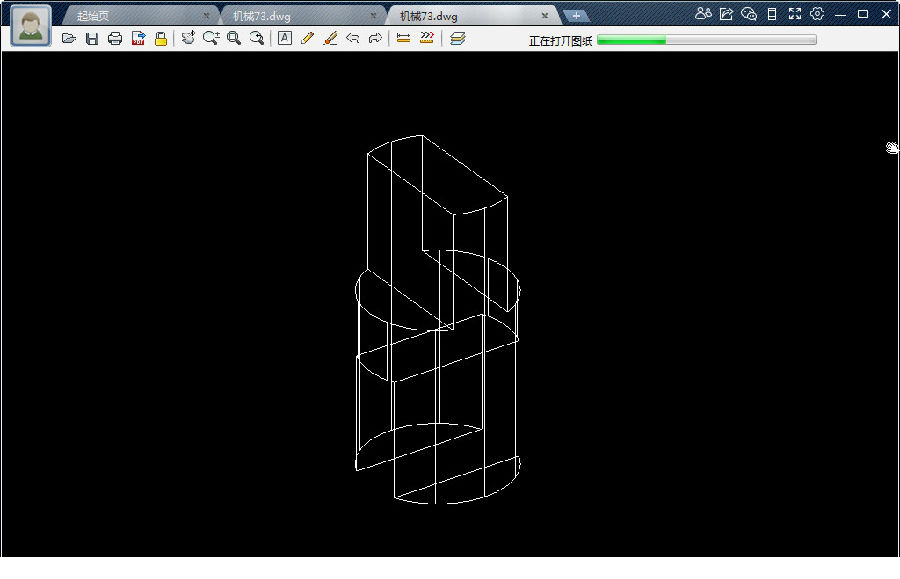Image resolution: width=900 pixels, height=579 pixels.
Task: Close the inactive 机械73.dwg tab
Action: (x=373, y=15)
